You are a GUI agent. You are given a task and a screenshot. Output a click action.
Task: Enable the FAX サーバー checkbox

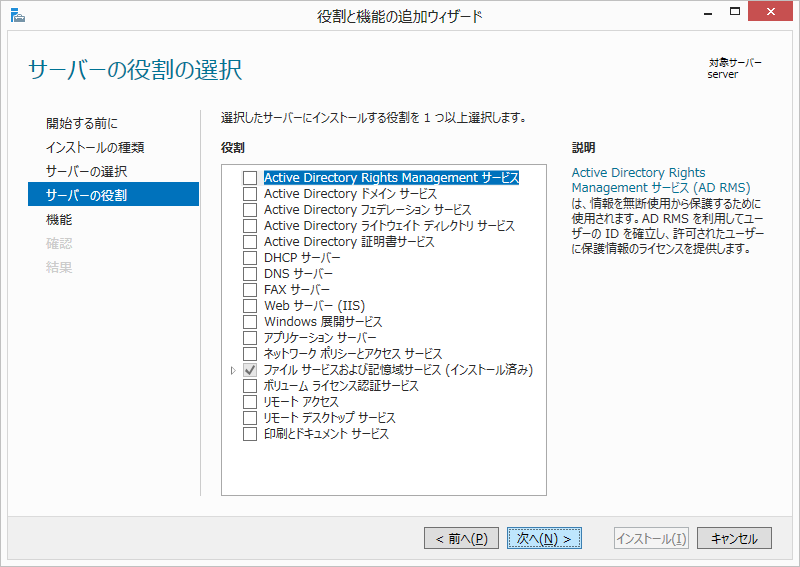tap(250, 290)
